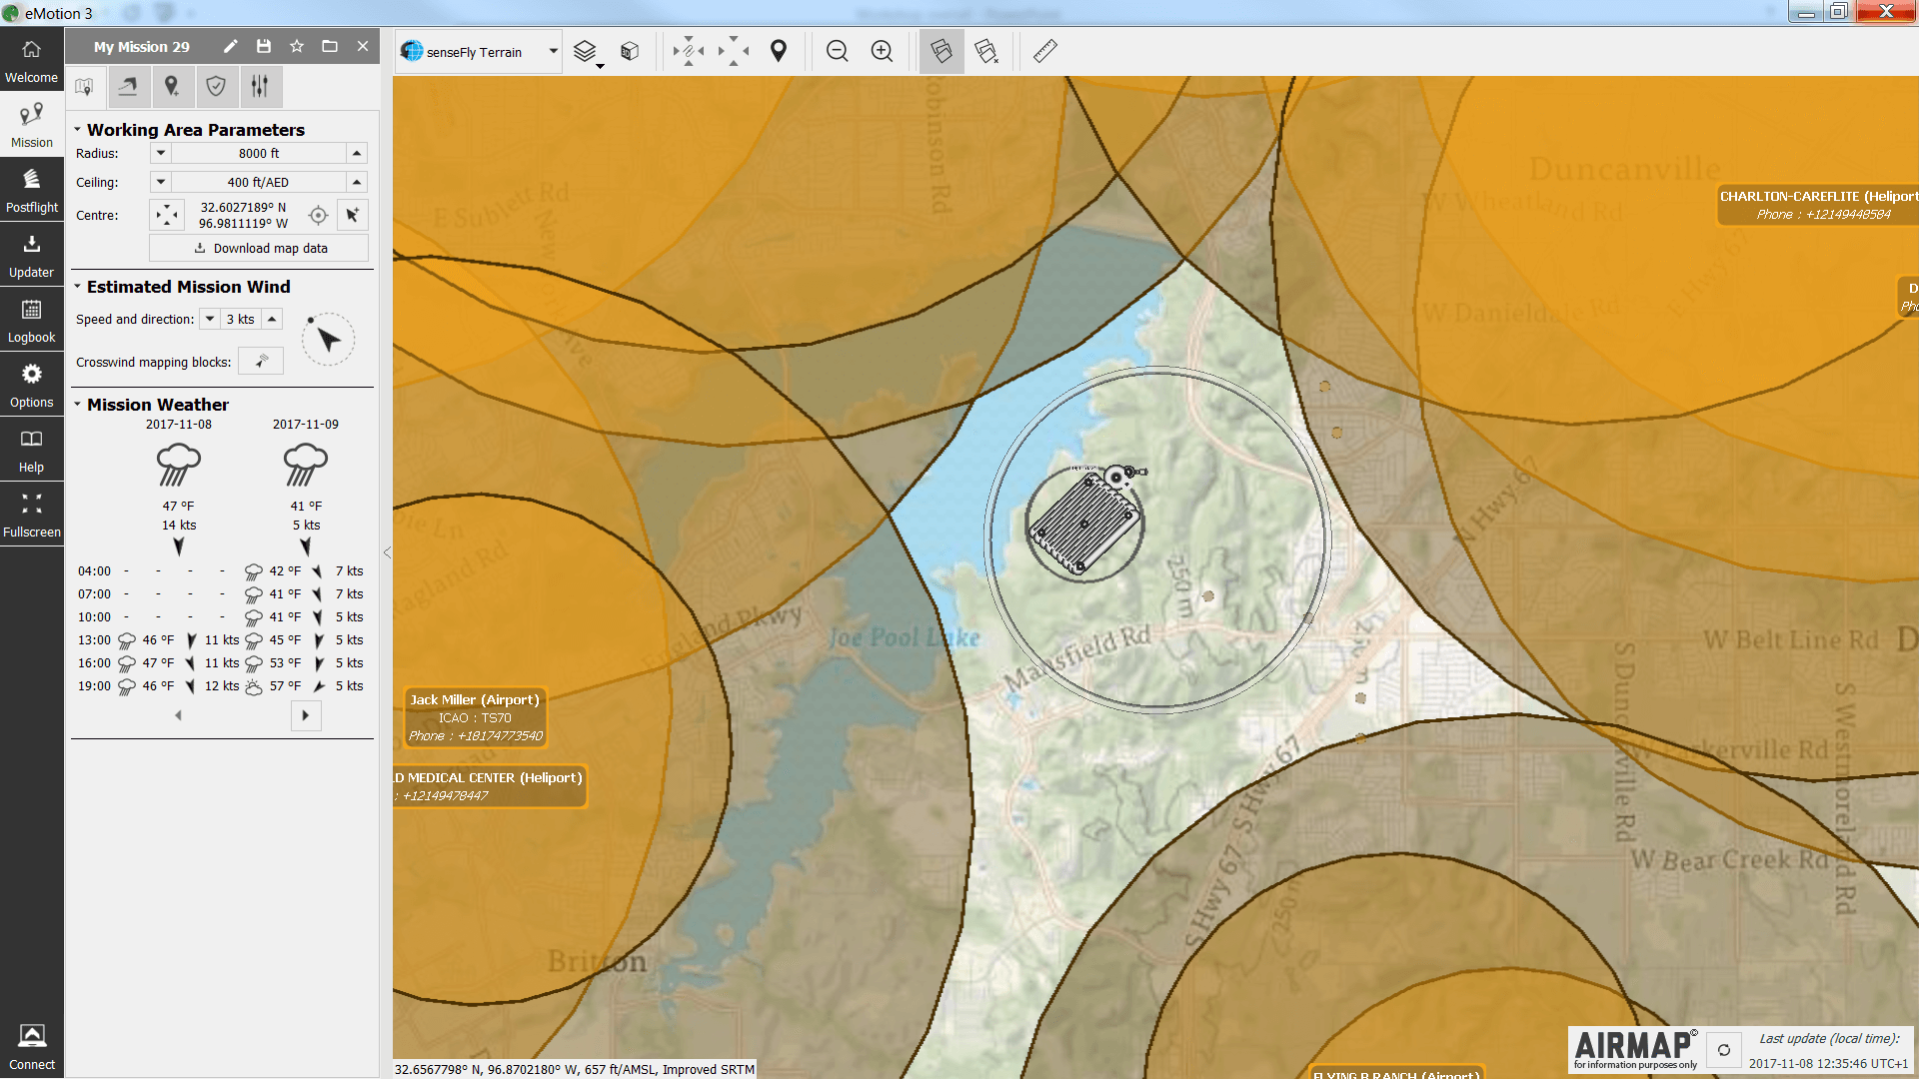Image resolution: width=1919 pixels, height=1079 pixels.
Task: Toggle click-to-set centre on map
Action: point(352,215)
